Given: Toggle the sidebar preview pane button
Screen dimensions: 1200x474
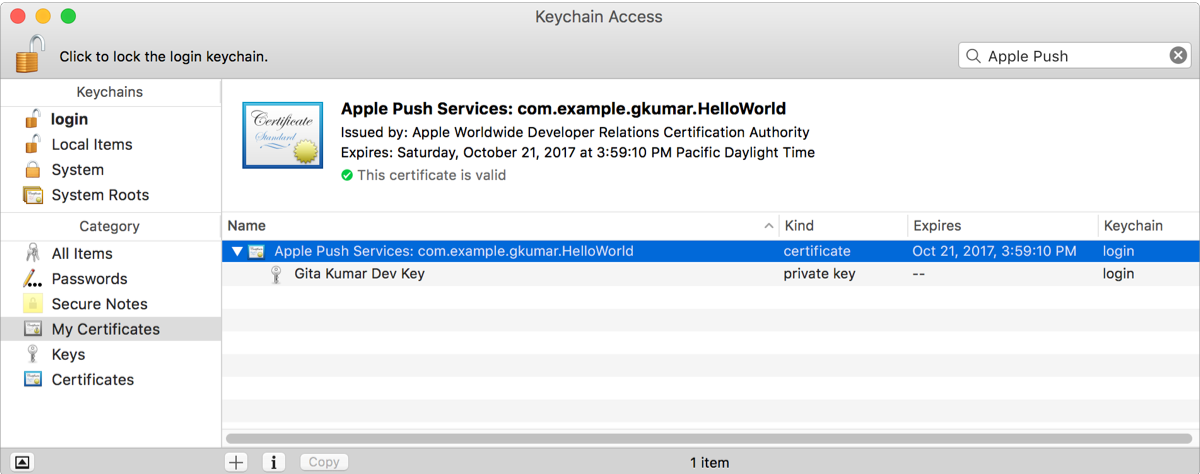Looking at the screenshot, I should click(22, 462).
